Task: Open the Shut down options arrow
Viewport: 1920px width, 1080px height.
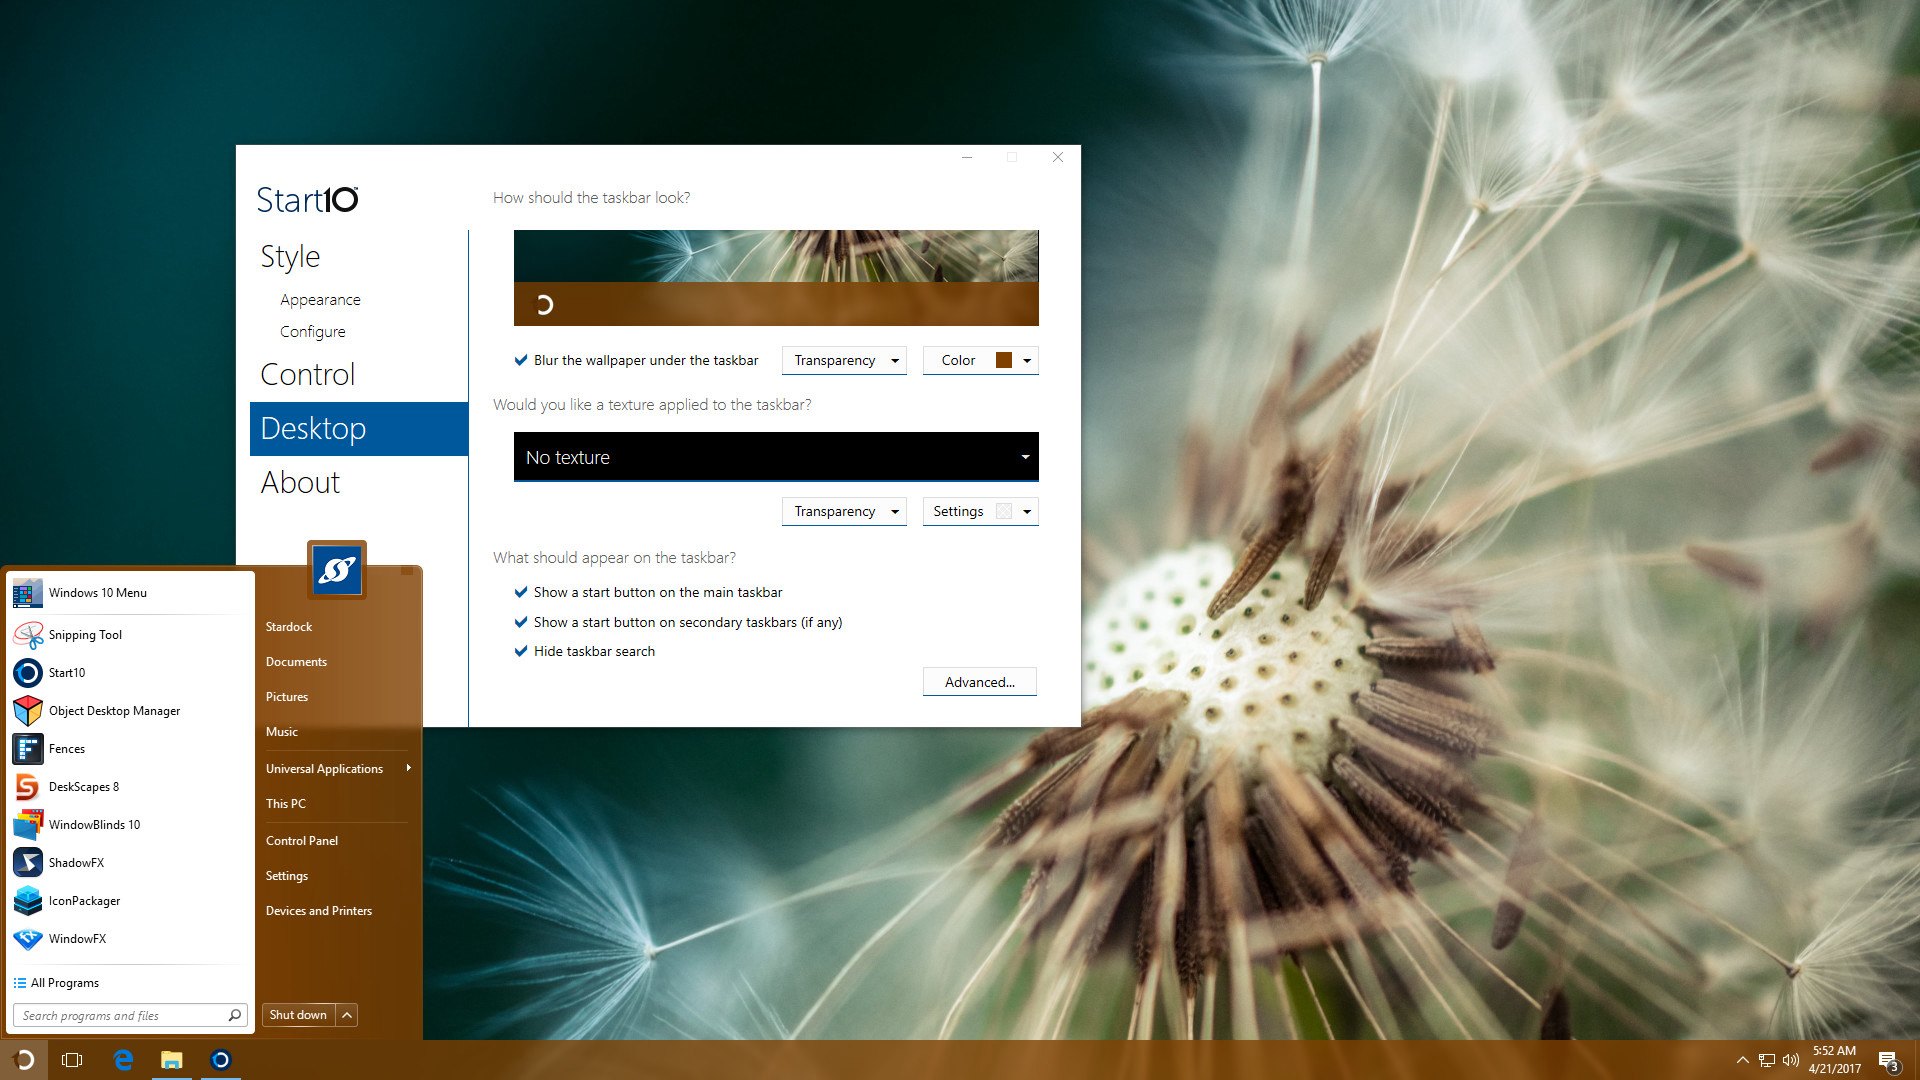Action: click(346, 1014)
